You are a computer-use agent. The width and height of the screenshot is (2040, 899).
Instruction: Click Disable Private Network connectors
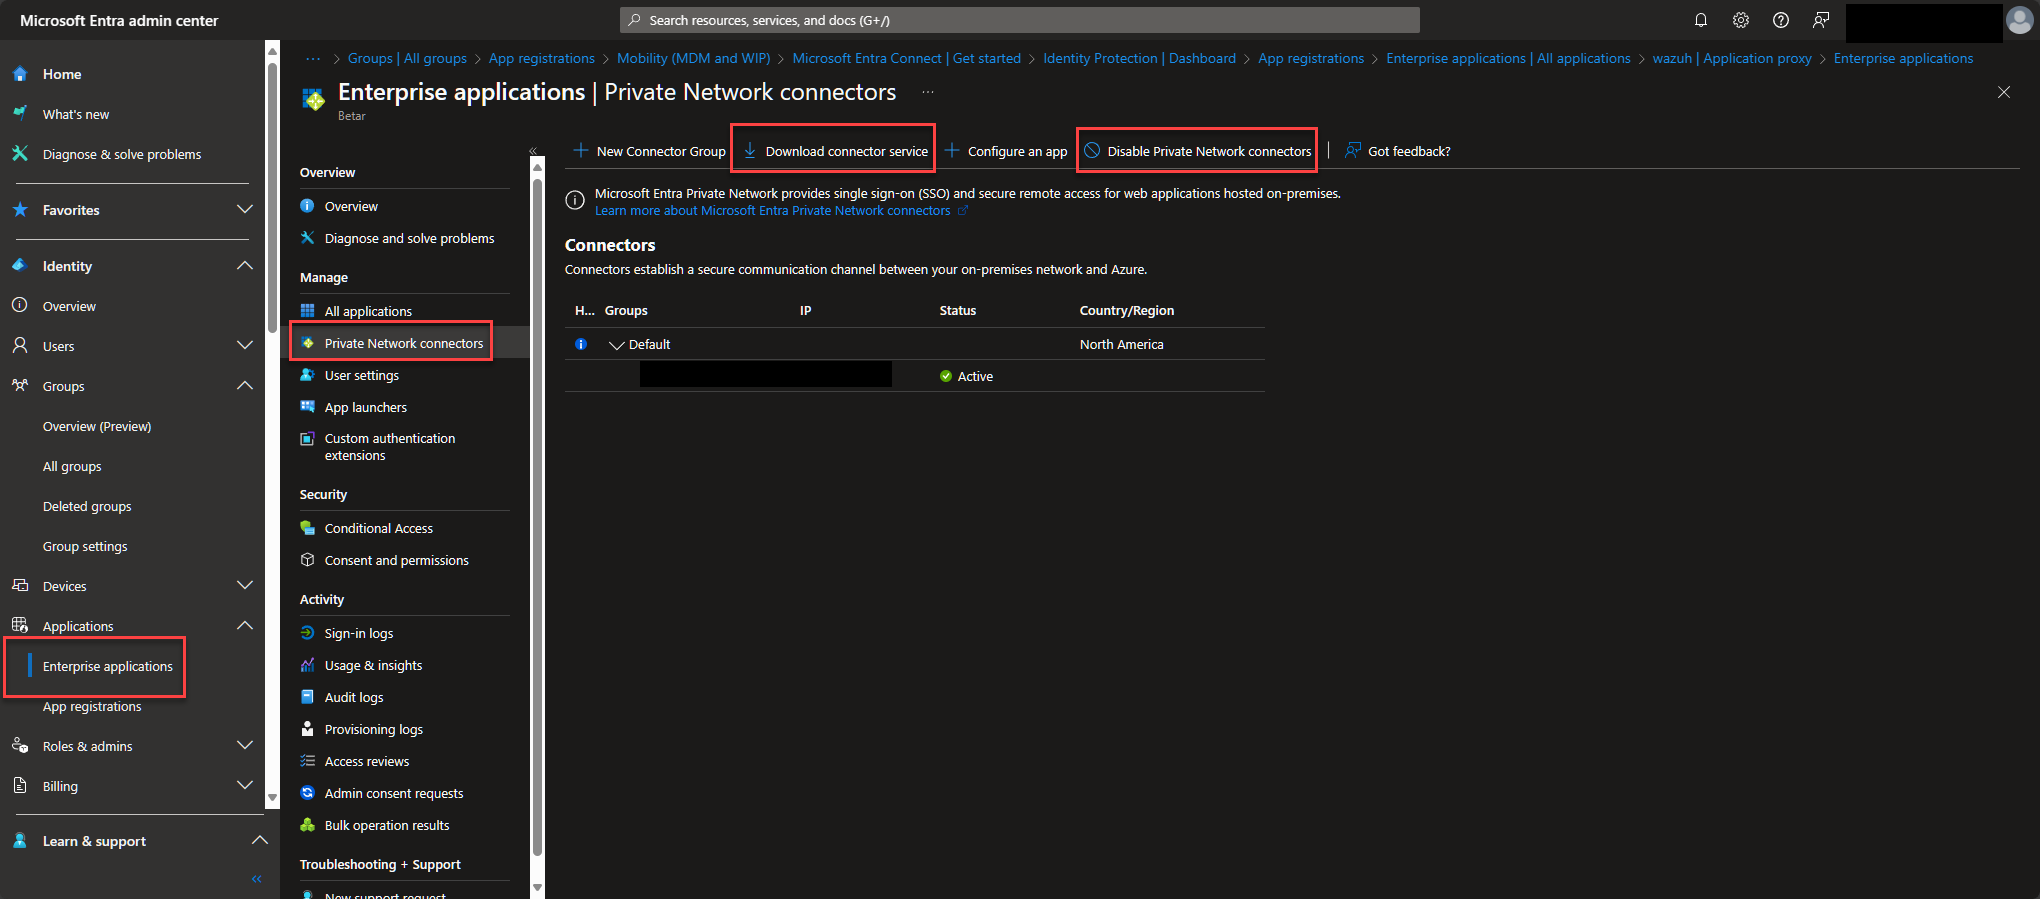click(1198, 151)
